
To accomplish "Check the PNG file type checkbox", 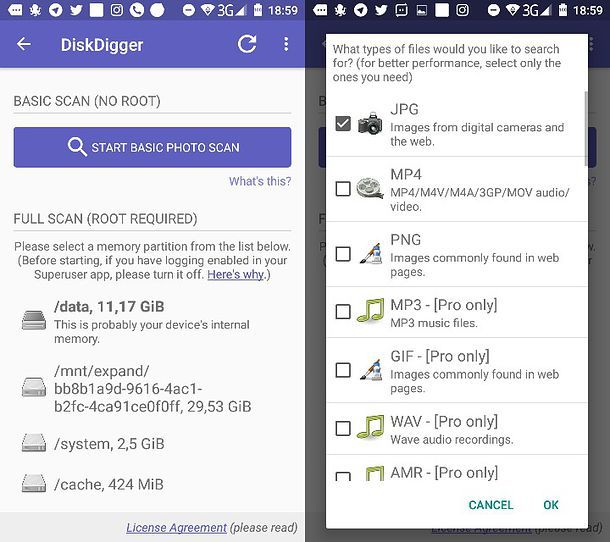I will coord(343,254).
